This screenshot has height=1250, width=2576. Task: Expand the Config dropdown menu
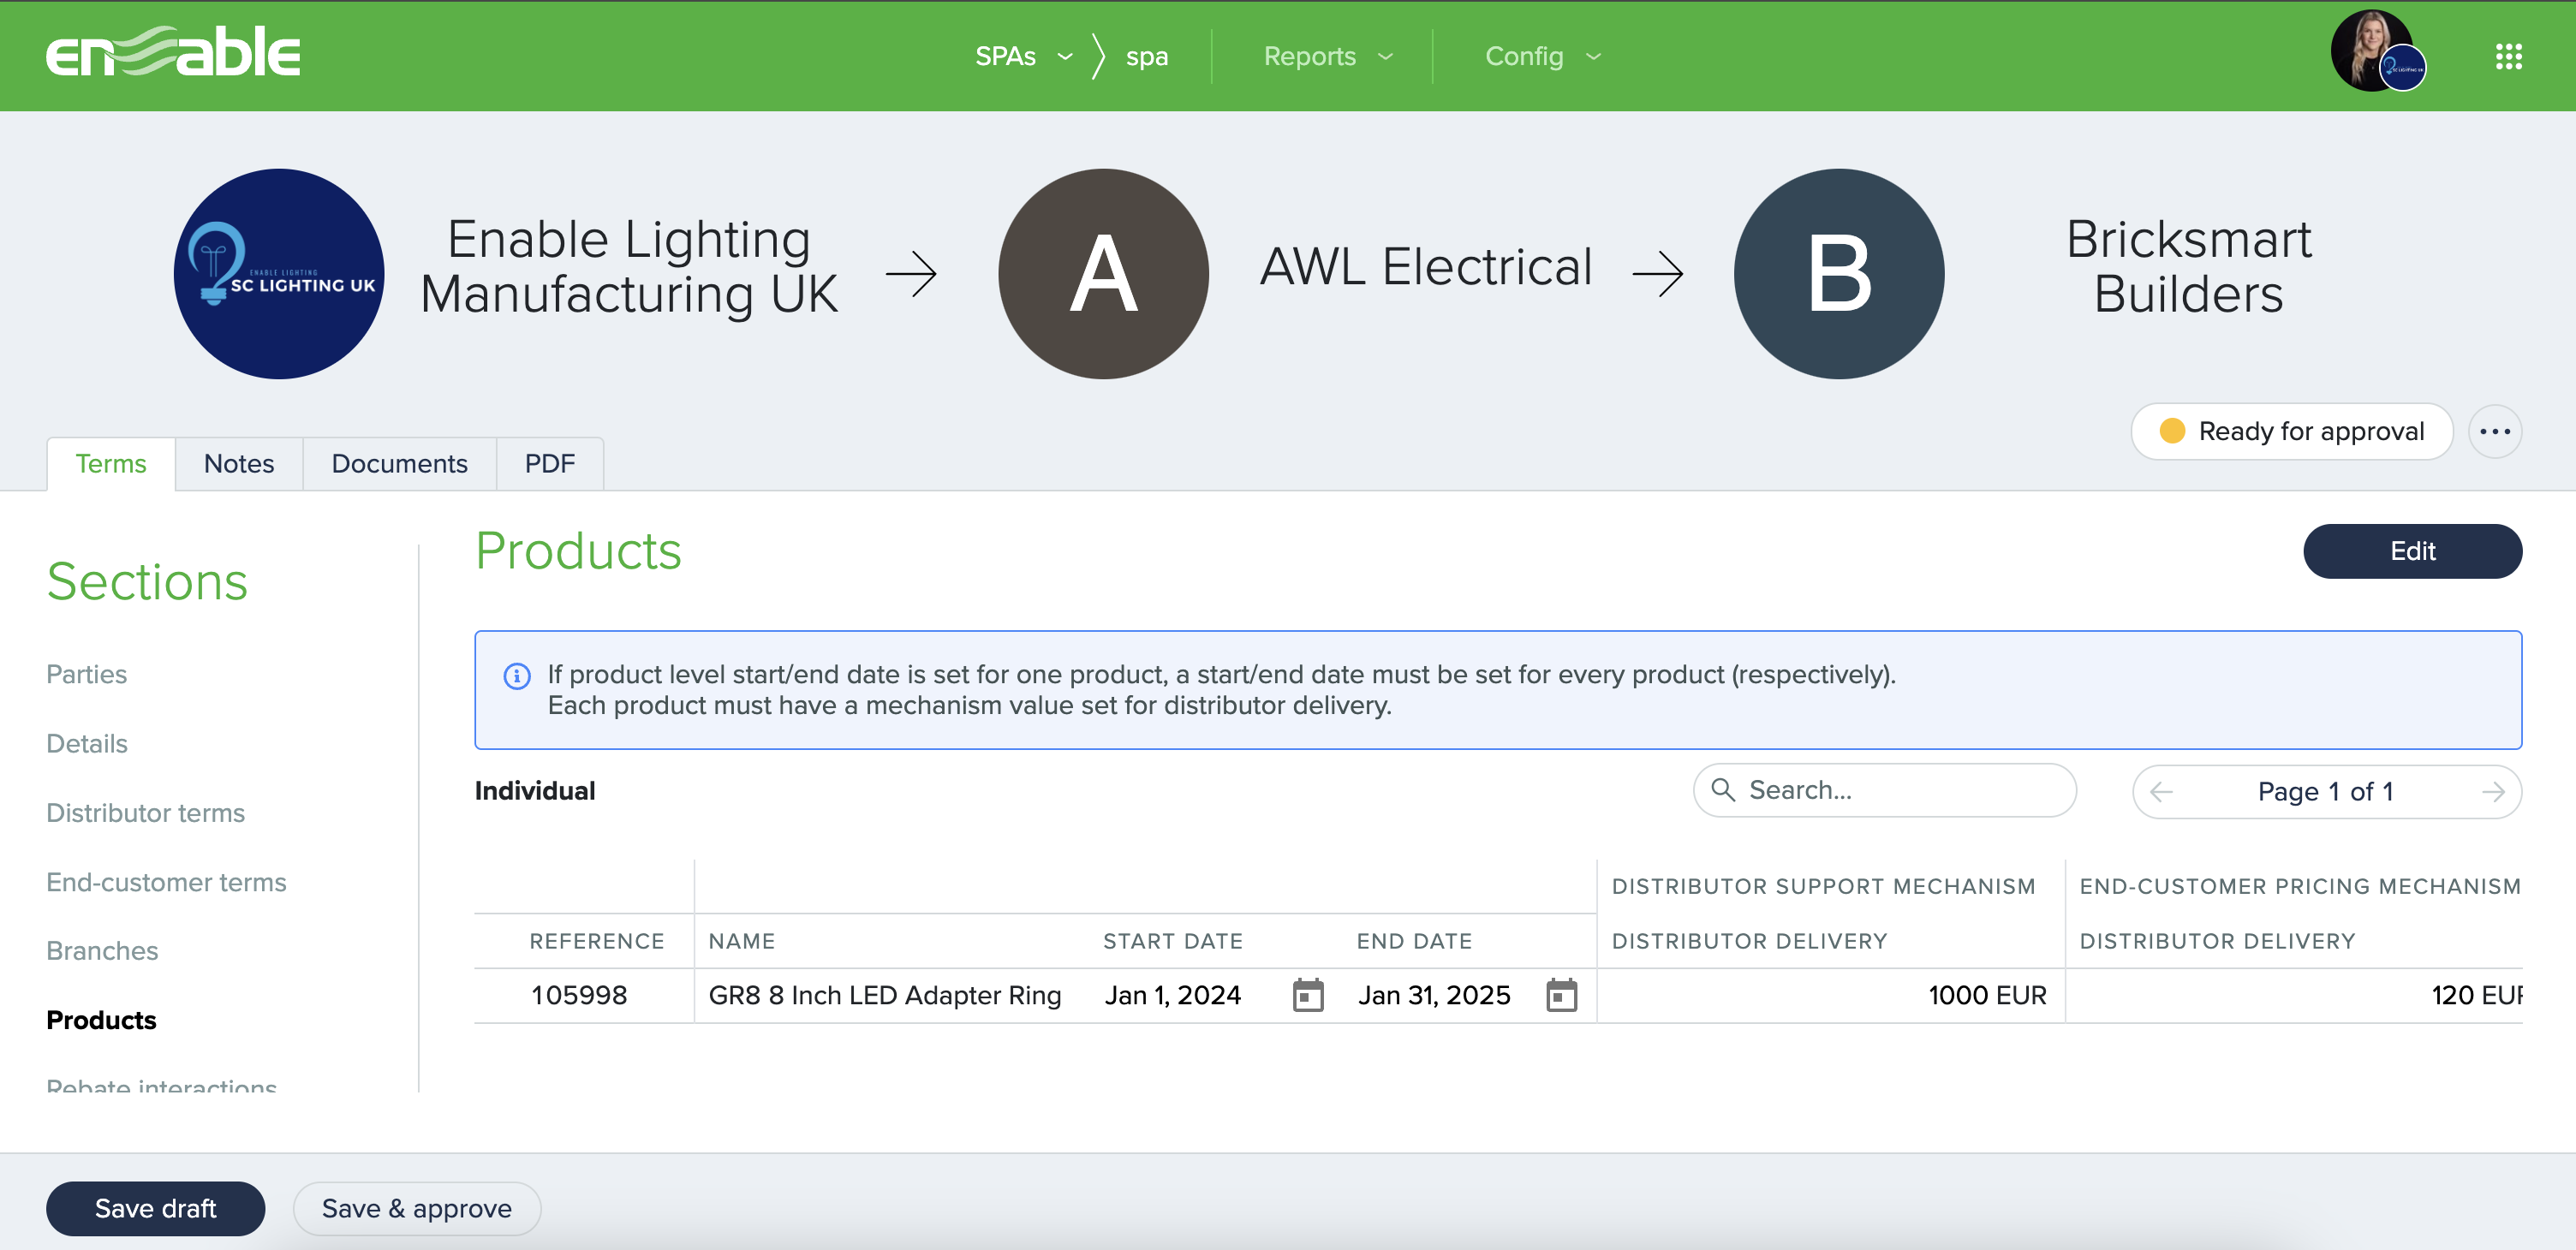(x=1542, y=57)
